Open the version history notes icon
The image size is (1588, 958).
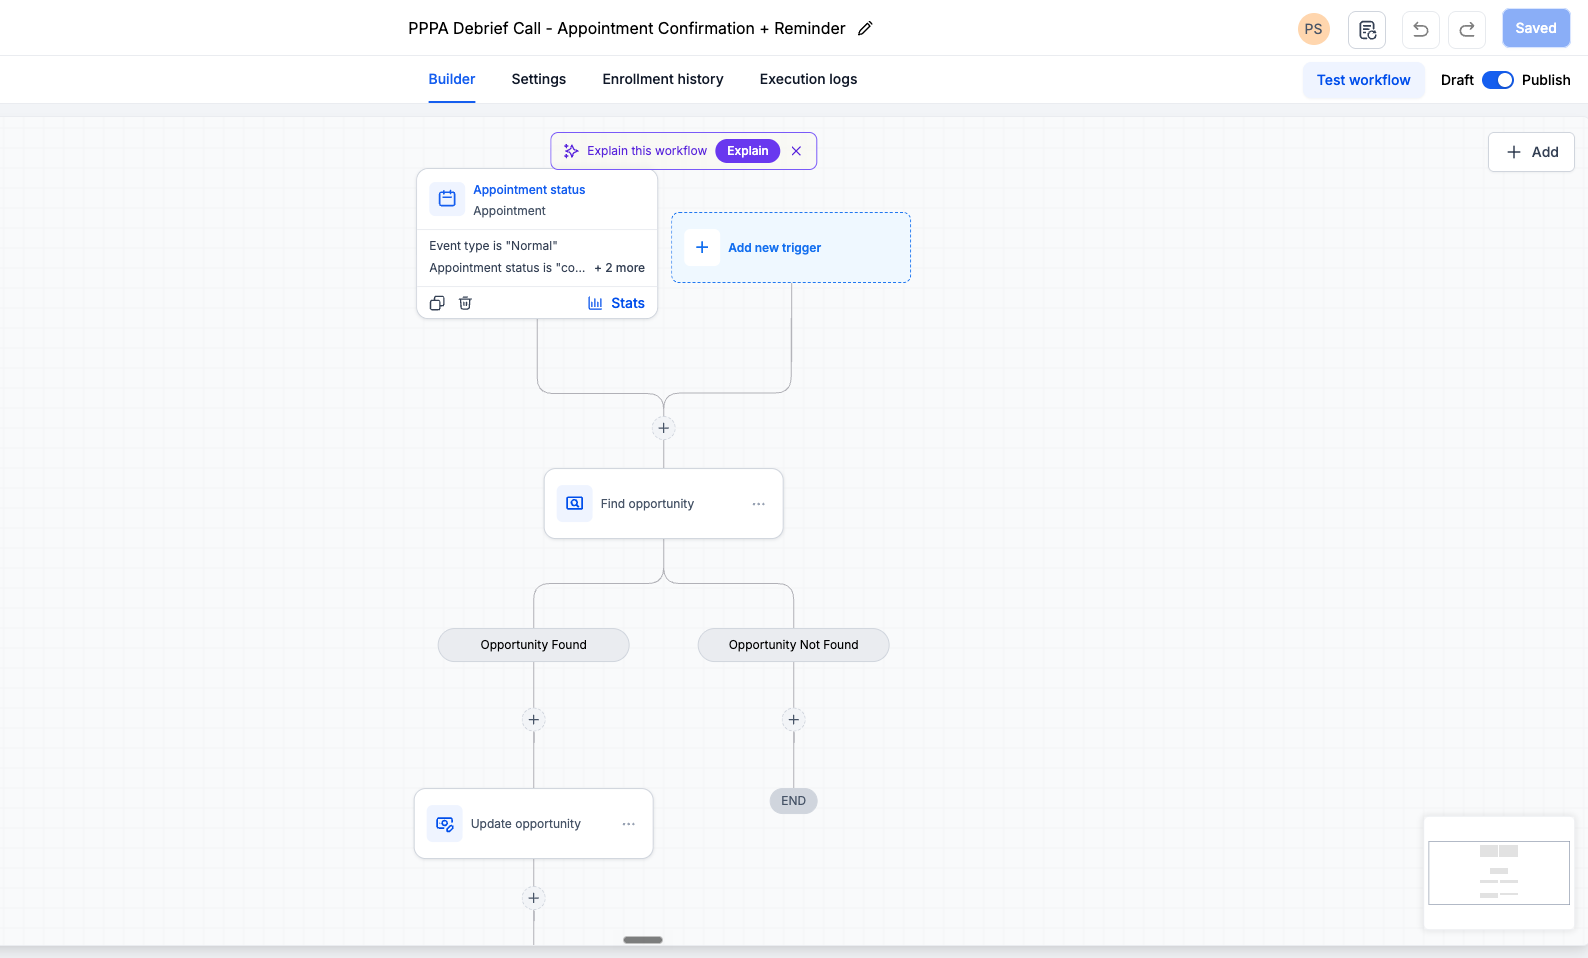tap(1367, 29)
